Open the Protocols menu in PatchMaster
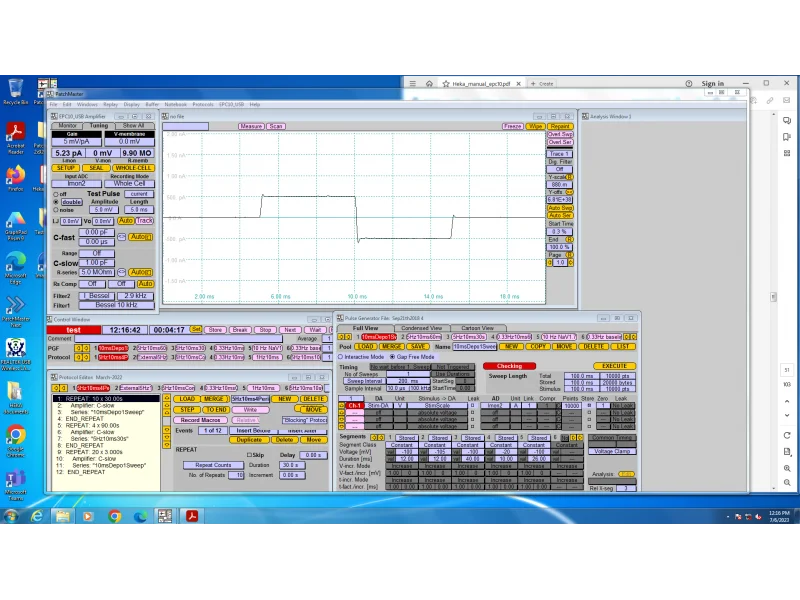 tap(203, 104)
